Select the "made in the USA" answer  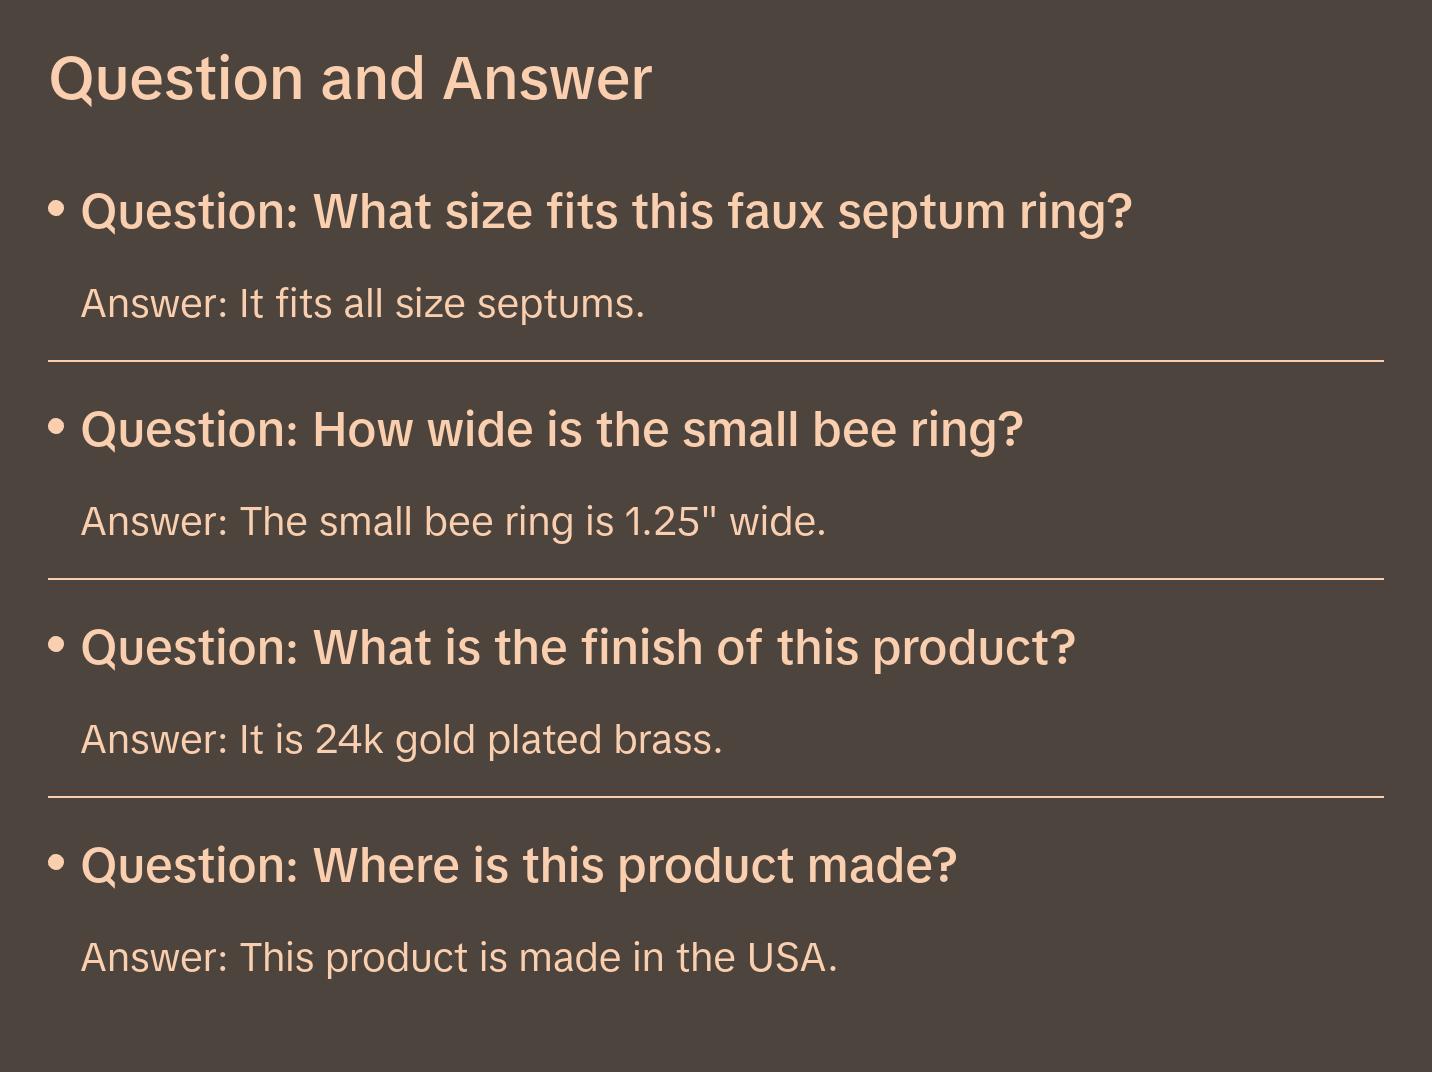[458, 958]
